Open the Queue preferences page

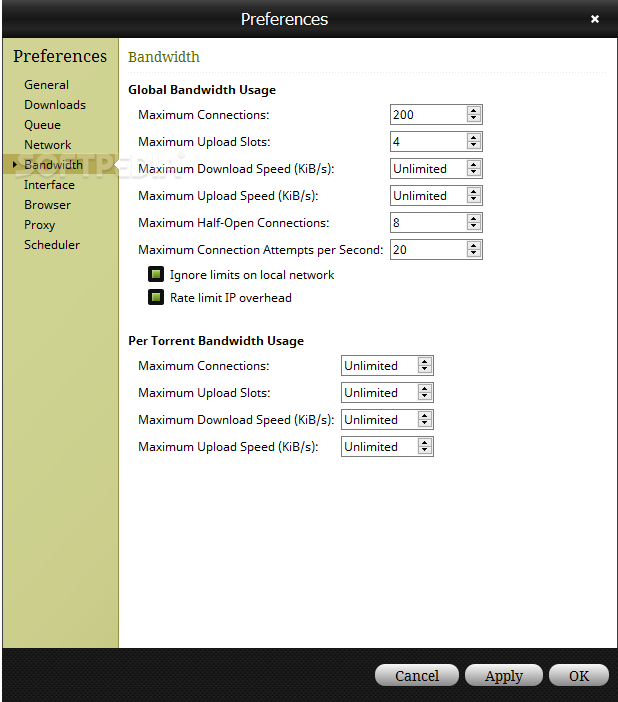(43, 125)
